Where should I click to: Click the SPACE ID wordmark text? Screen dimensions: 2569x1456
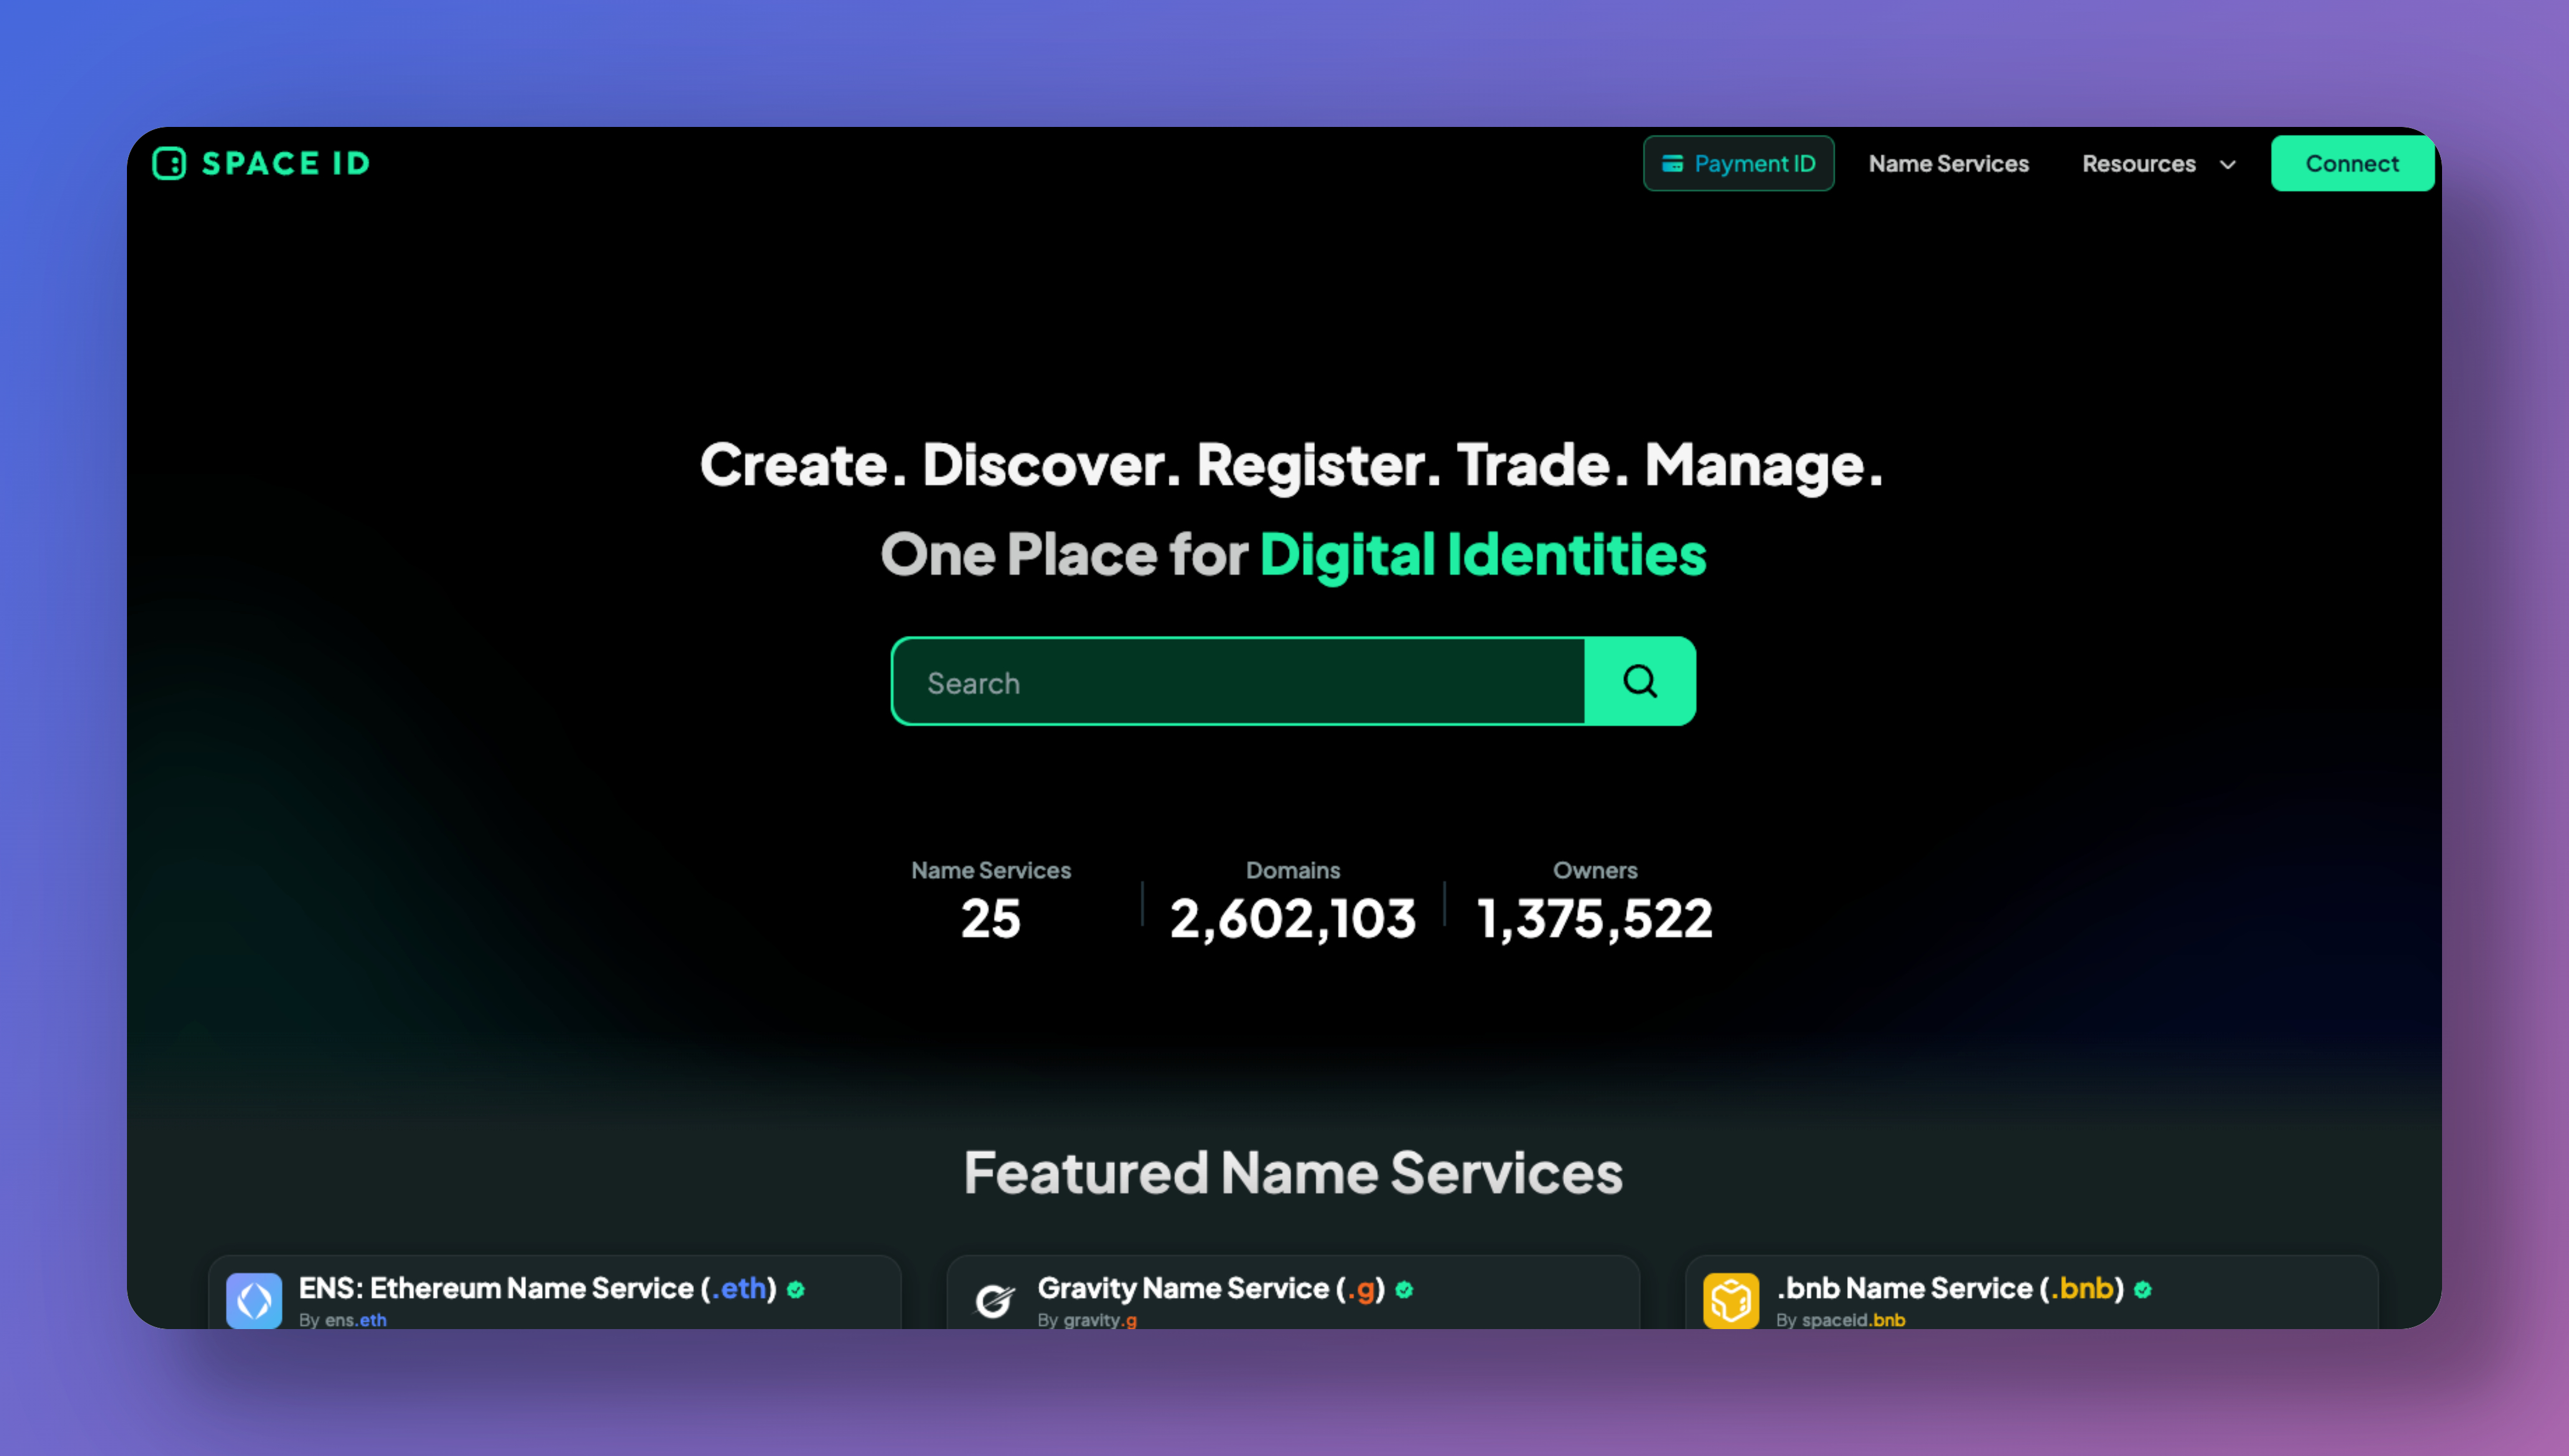coord(286,164)
